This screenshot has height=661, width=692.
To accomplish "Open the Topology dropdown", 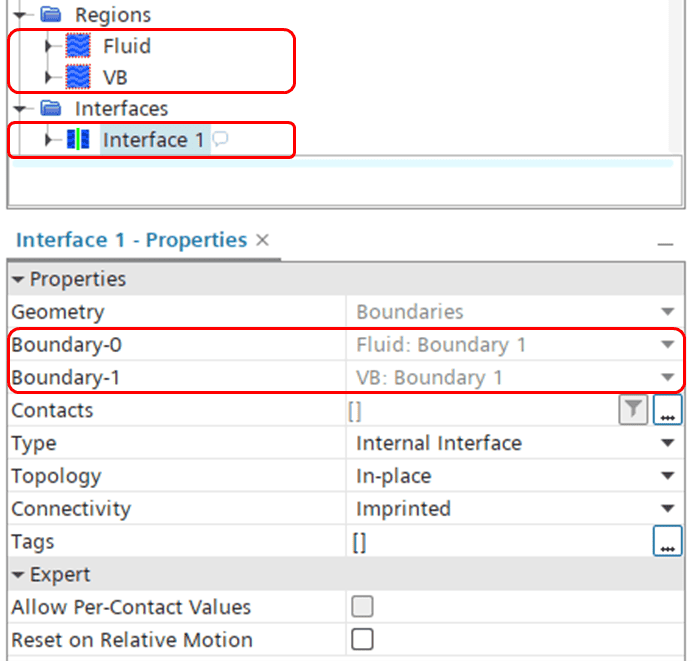I will coord(667,476).
